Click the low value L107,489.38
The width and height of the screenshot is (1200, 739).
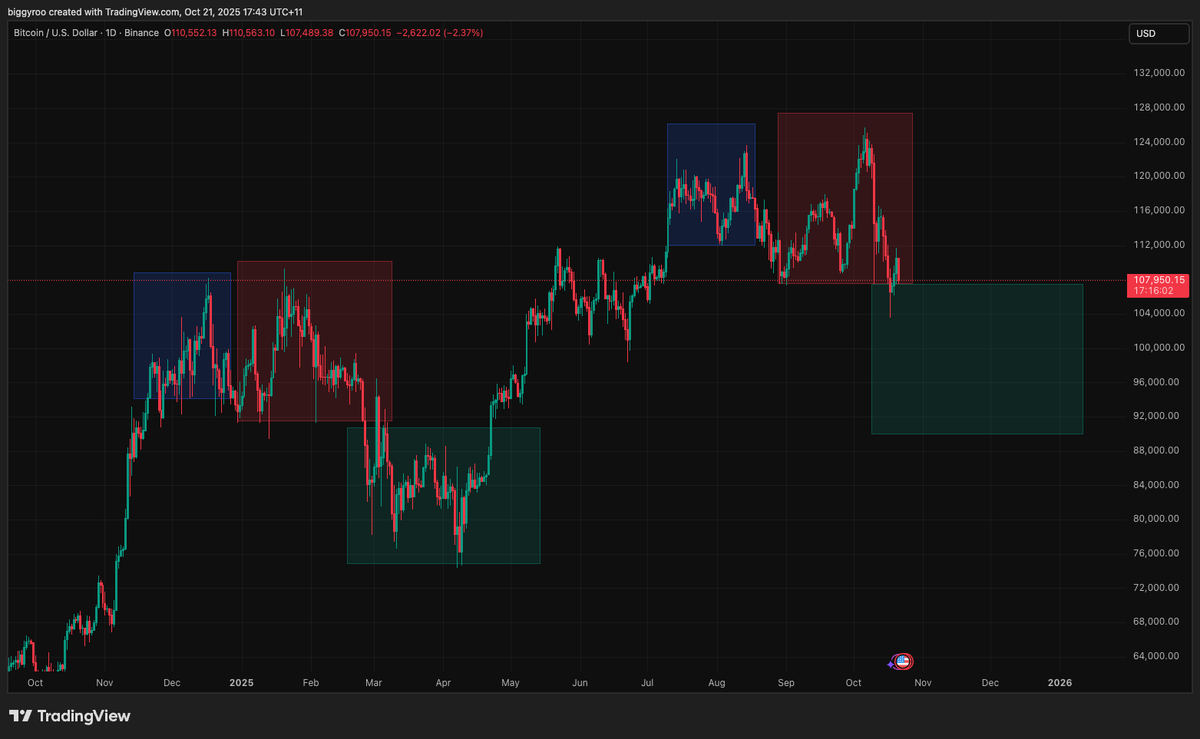point(308,33)
